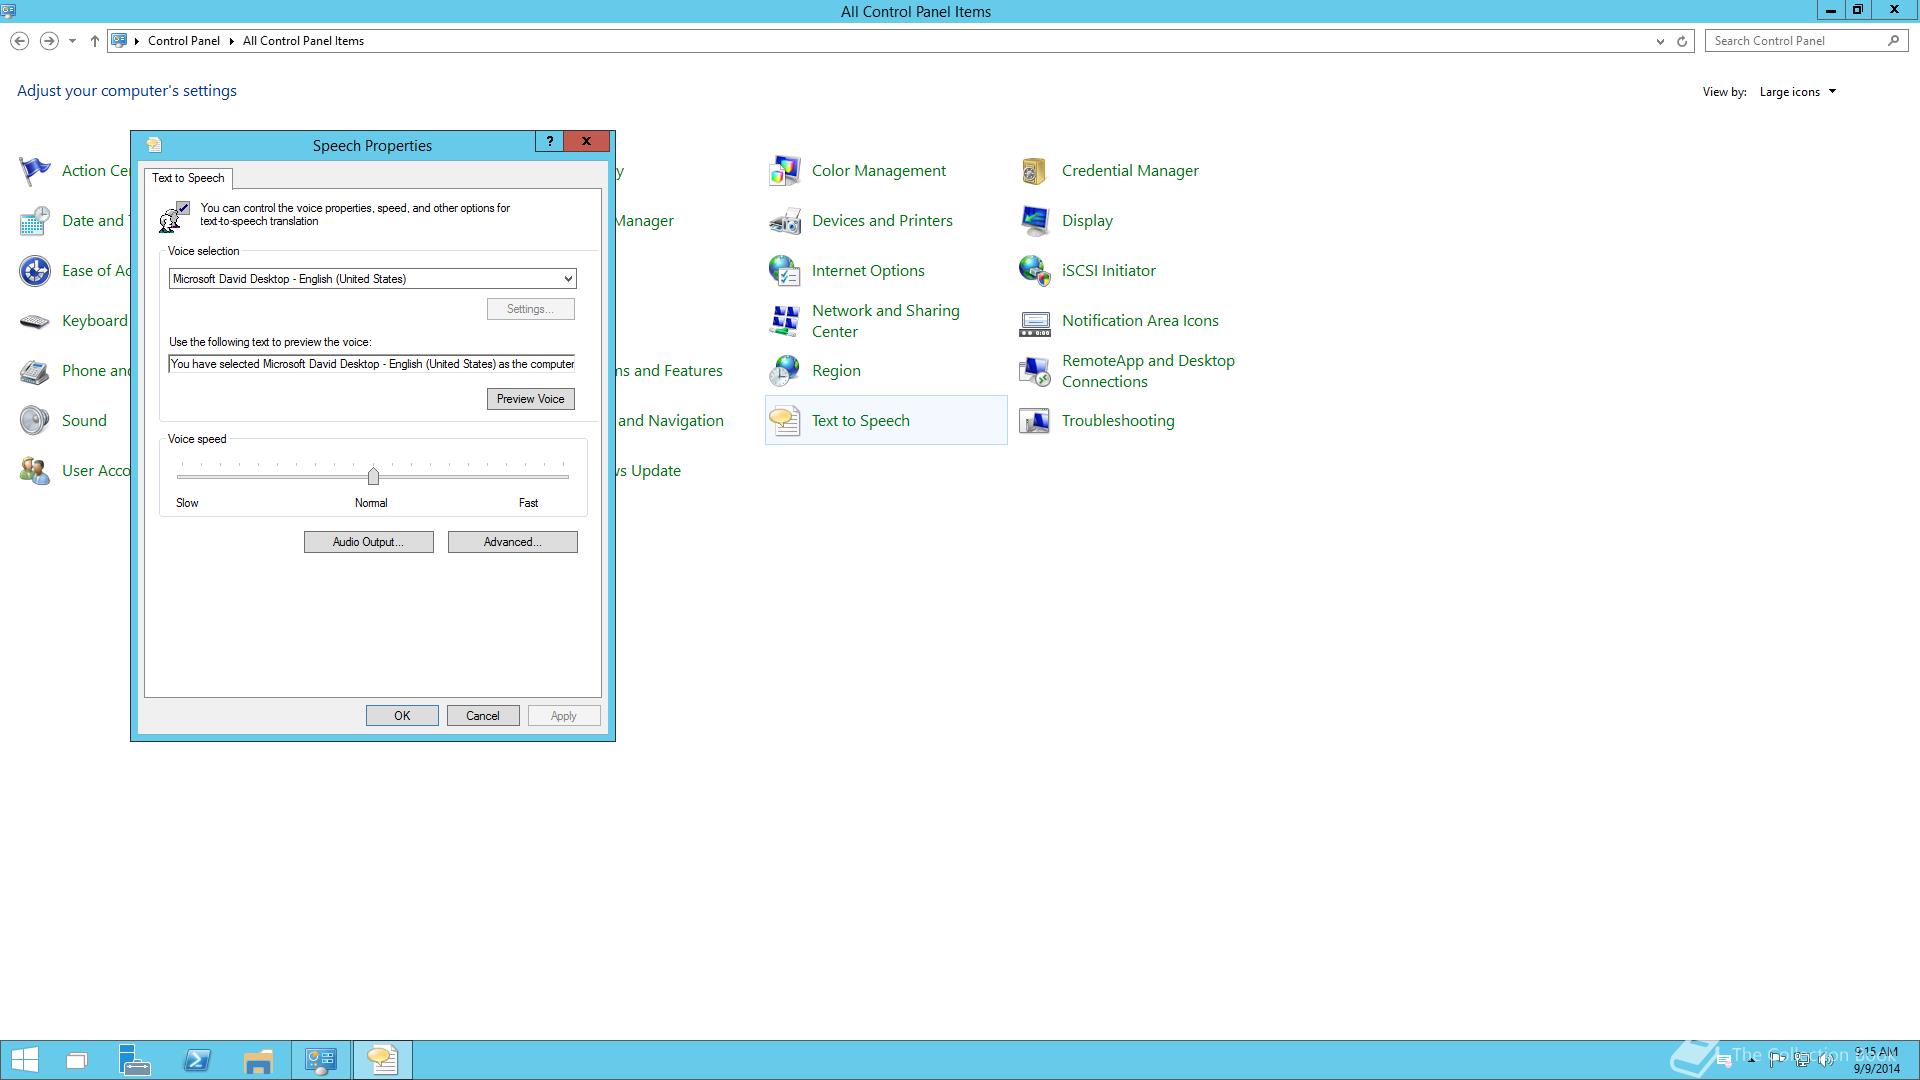
Task: Go back in Control Panel navigation
Action: pos(19,41)
